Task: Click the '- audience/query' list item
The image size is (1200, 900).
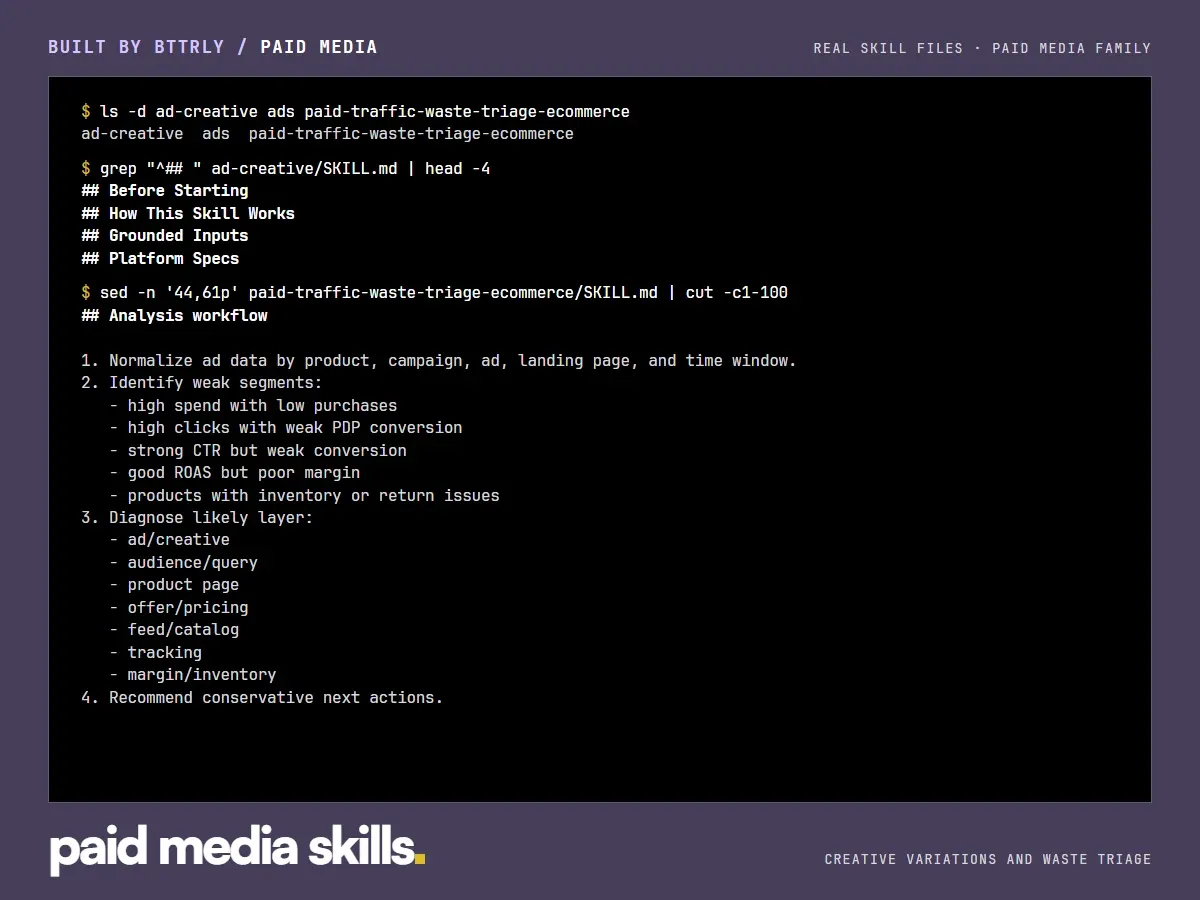Action: pyautogui.click(x=183, y=563)
